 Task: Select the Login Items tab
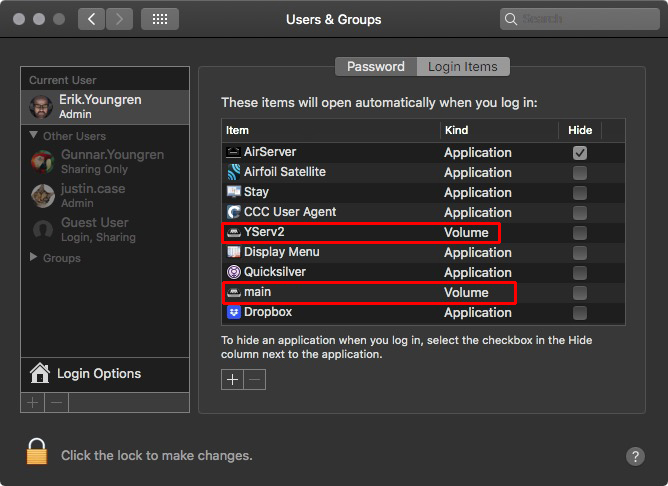463,66
